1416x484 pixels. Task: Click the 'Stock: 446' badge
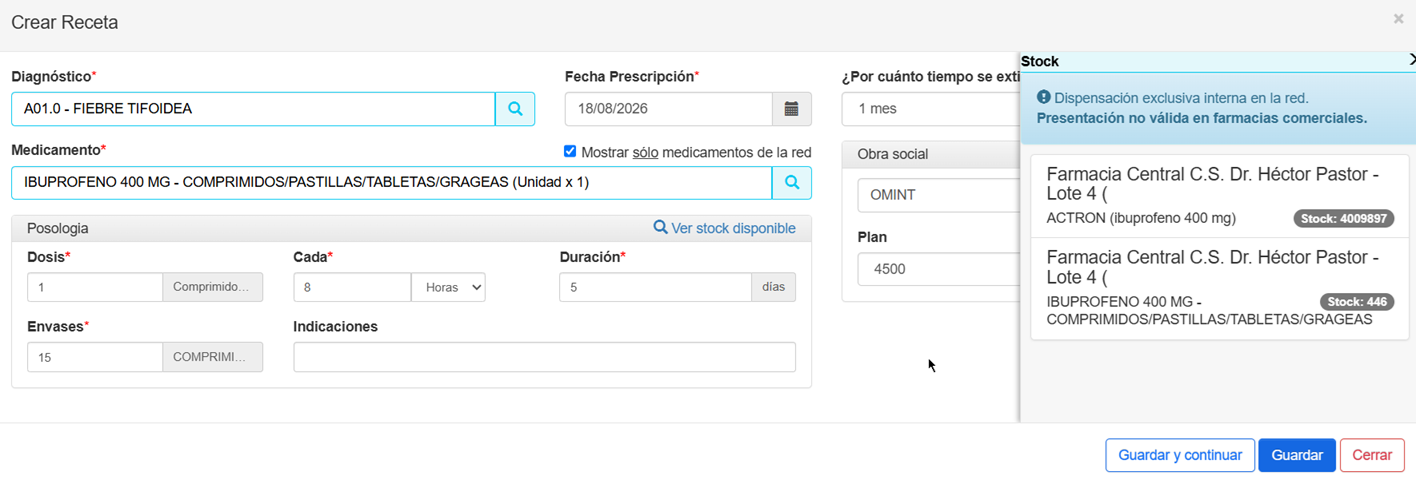pyautogui.click(x=1357, y=302)
